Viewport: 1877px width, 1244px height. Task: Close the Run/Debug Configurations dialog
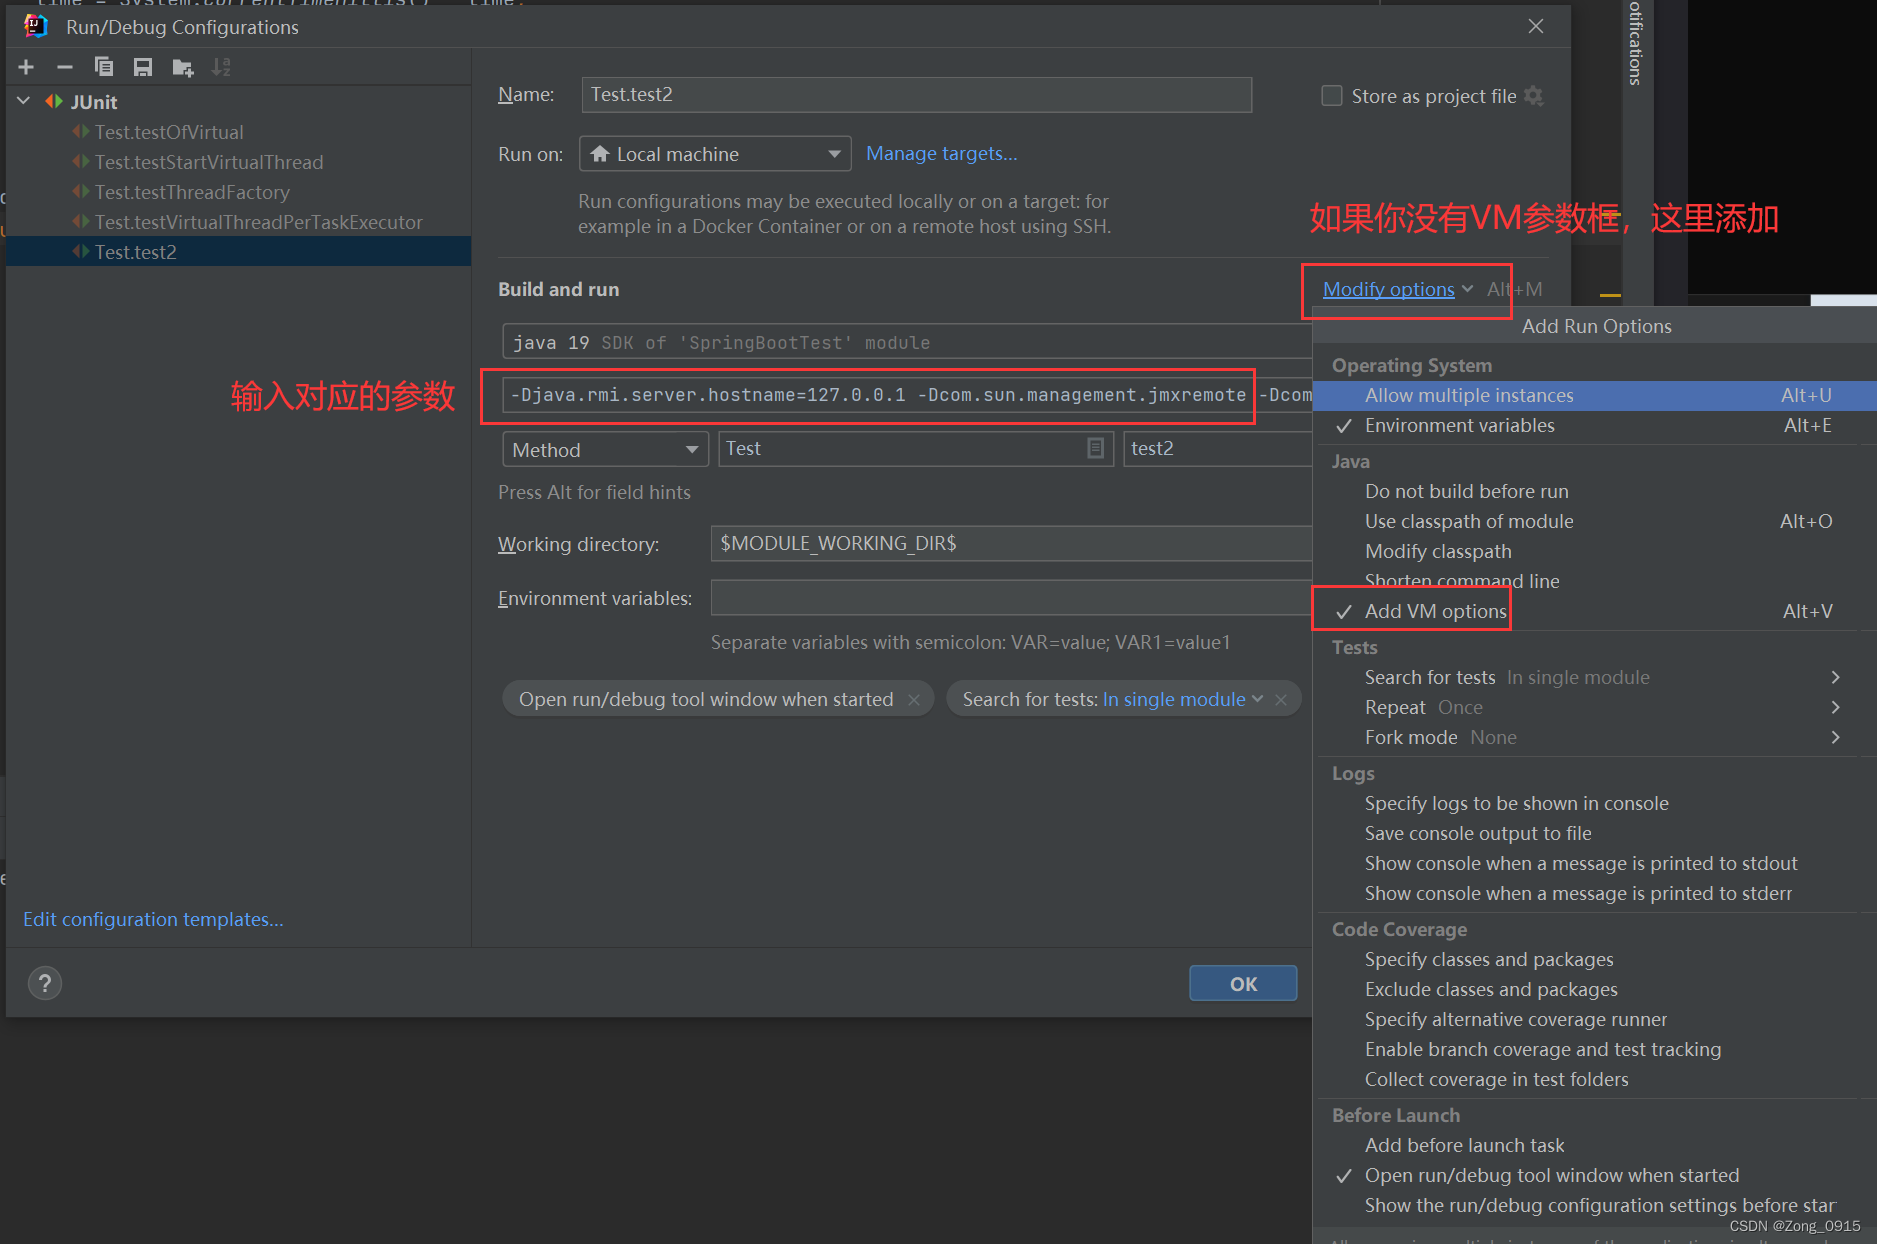tap(1536, 26)
